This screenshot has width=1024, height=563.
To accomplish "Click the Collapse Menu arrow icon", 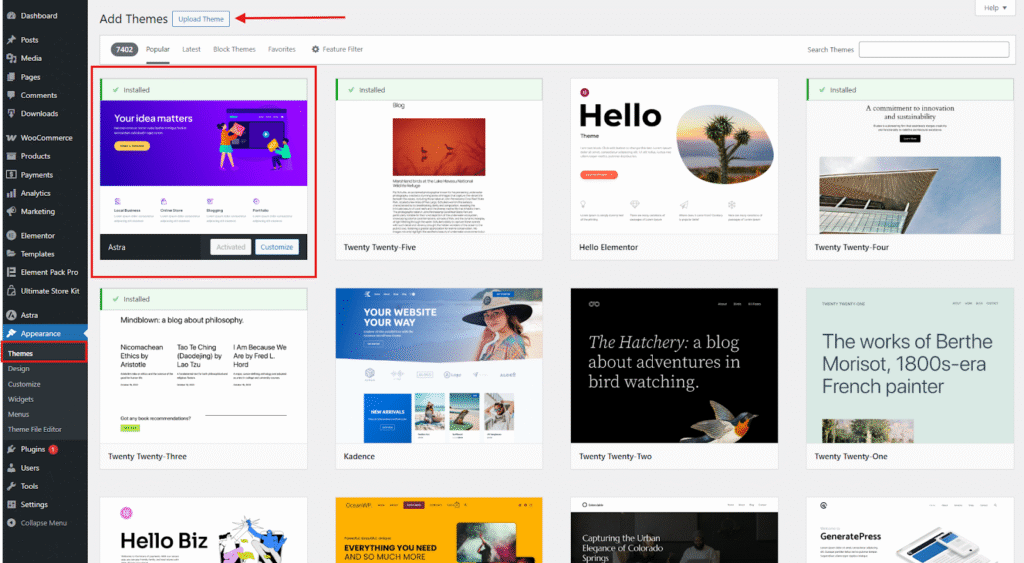I will click(x=11, y=523).
